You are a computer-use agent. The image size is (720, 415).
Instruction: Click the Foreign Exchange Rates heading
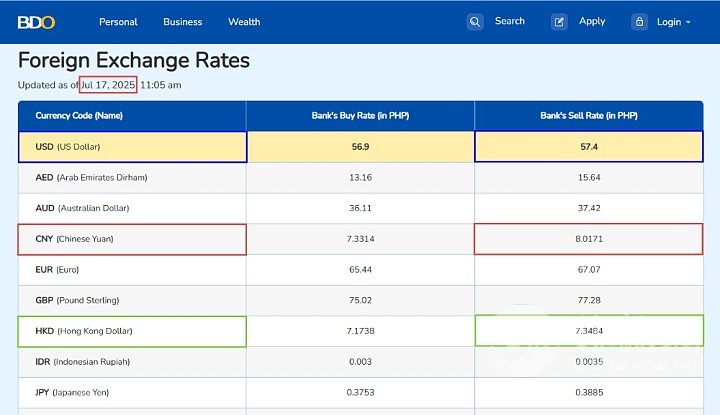[134, 60]
